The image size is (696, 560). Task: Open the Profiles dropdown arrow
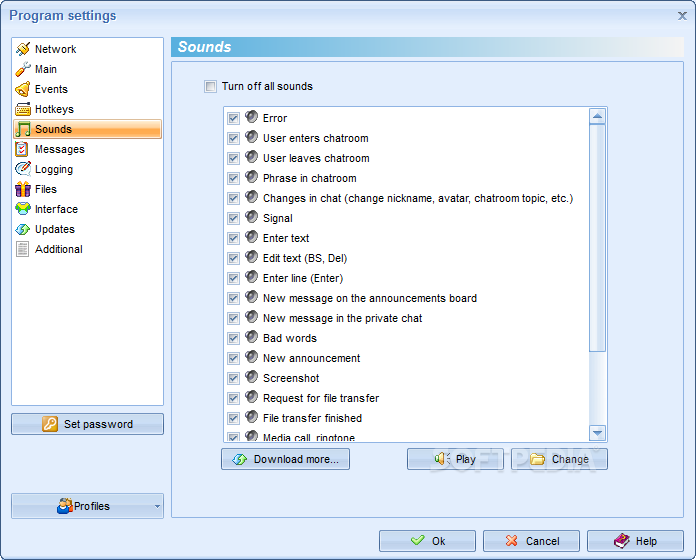pyautogui.click(x=157, y=506)
